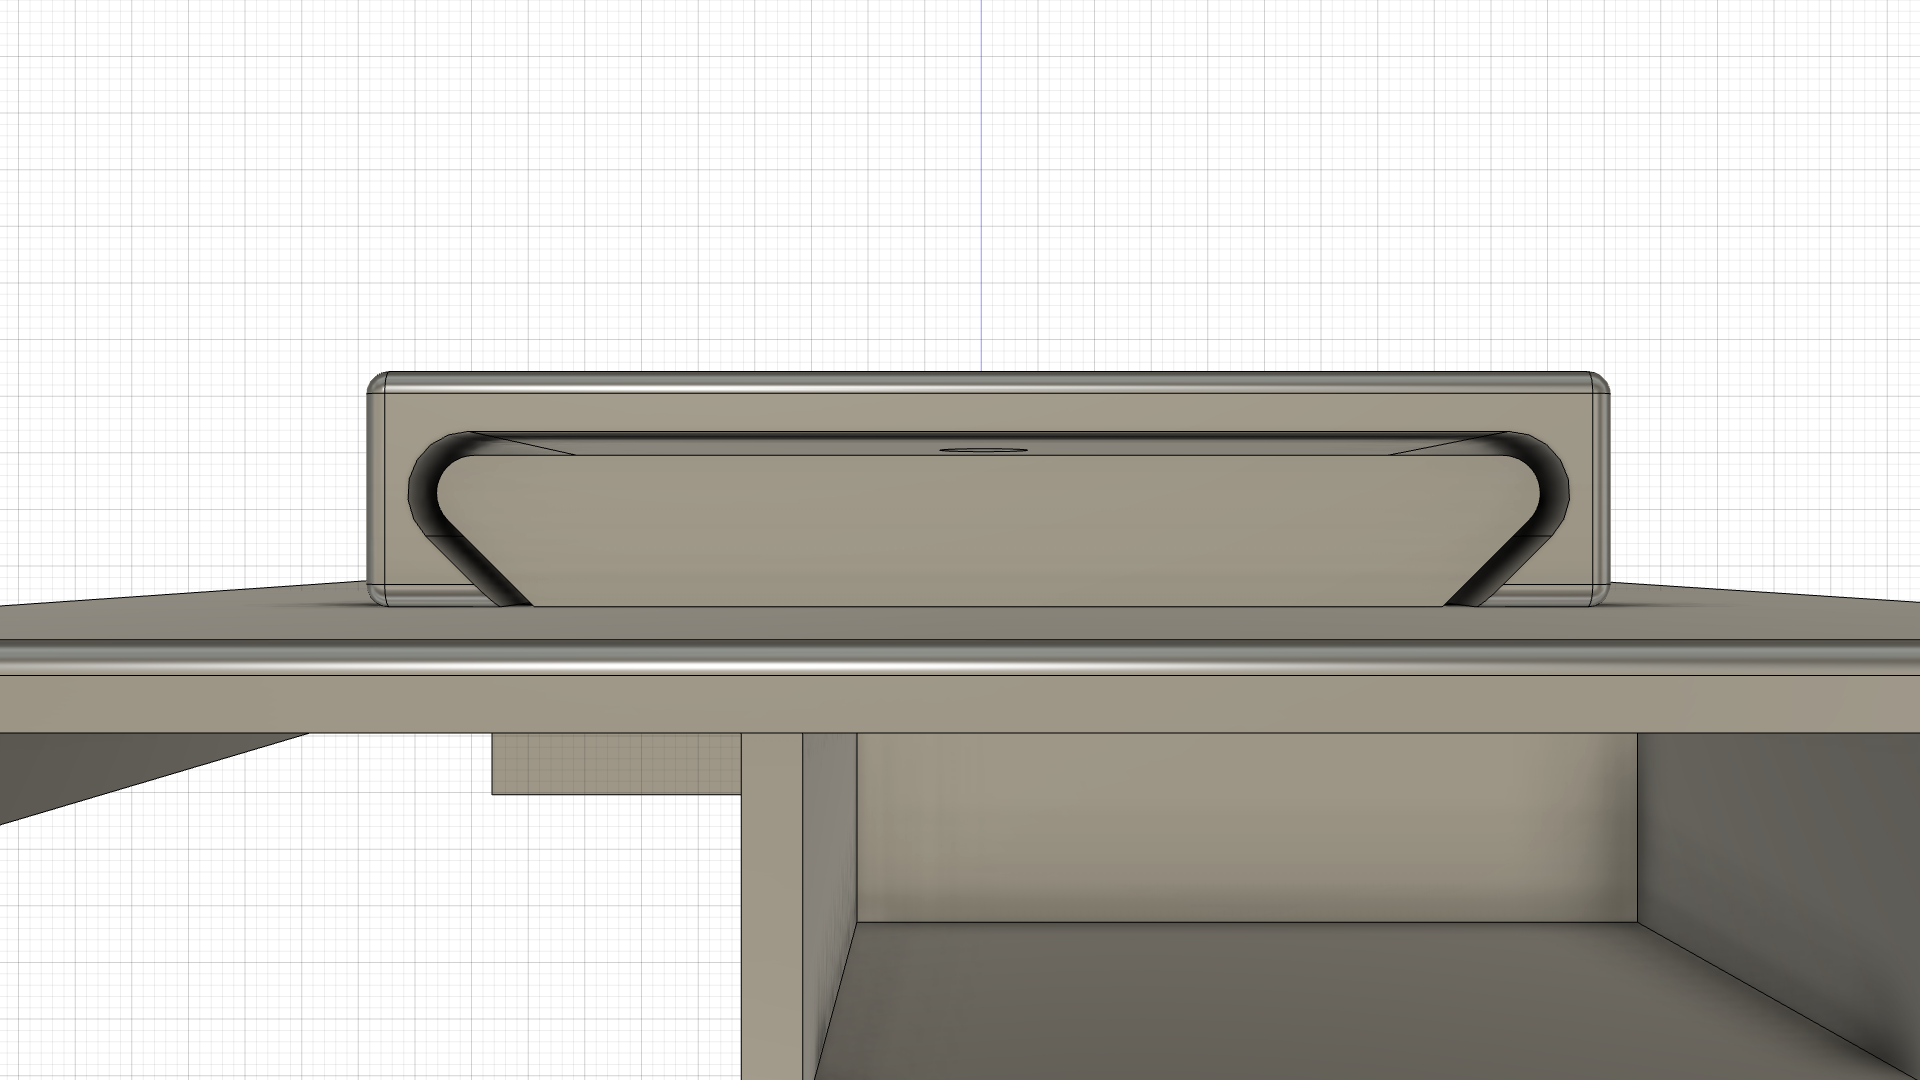This screenshot has height=1080, width=1920.
Task: Select the small circular hole on the inner tray
Action: pos(984,450)
